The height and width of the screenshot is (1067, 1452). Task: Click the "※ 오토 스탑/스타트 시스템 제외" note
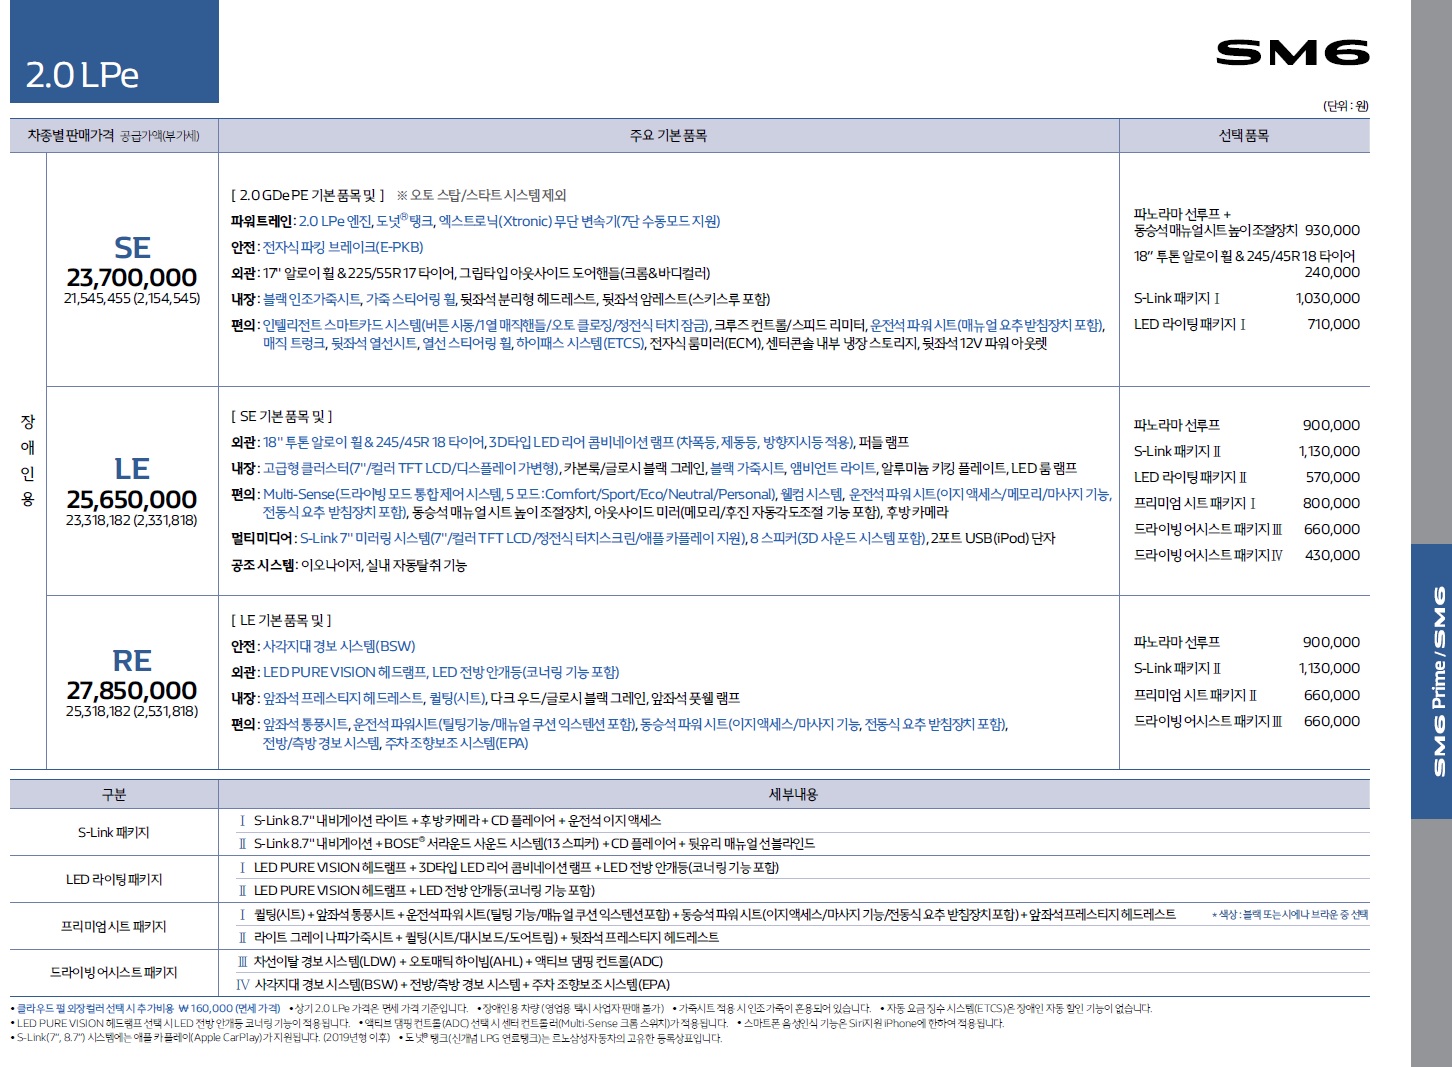(482, 195)
